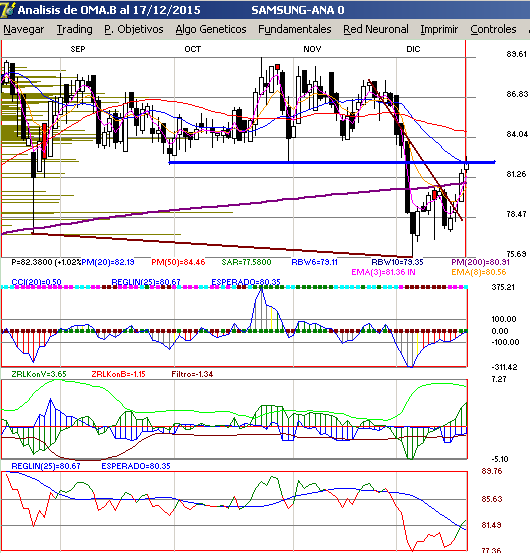Click the RBW10=79.35 label
This screenshot has width=530, height=553.
pyautogui.click(x=397, y=262)
